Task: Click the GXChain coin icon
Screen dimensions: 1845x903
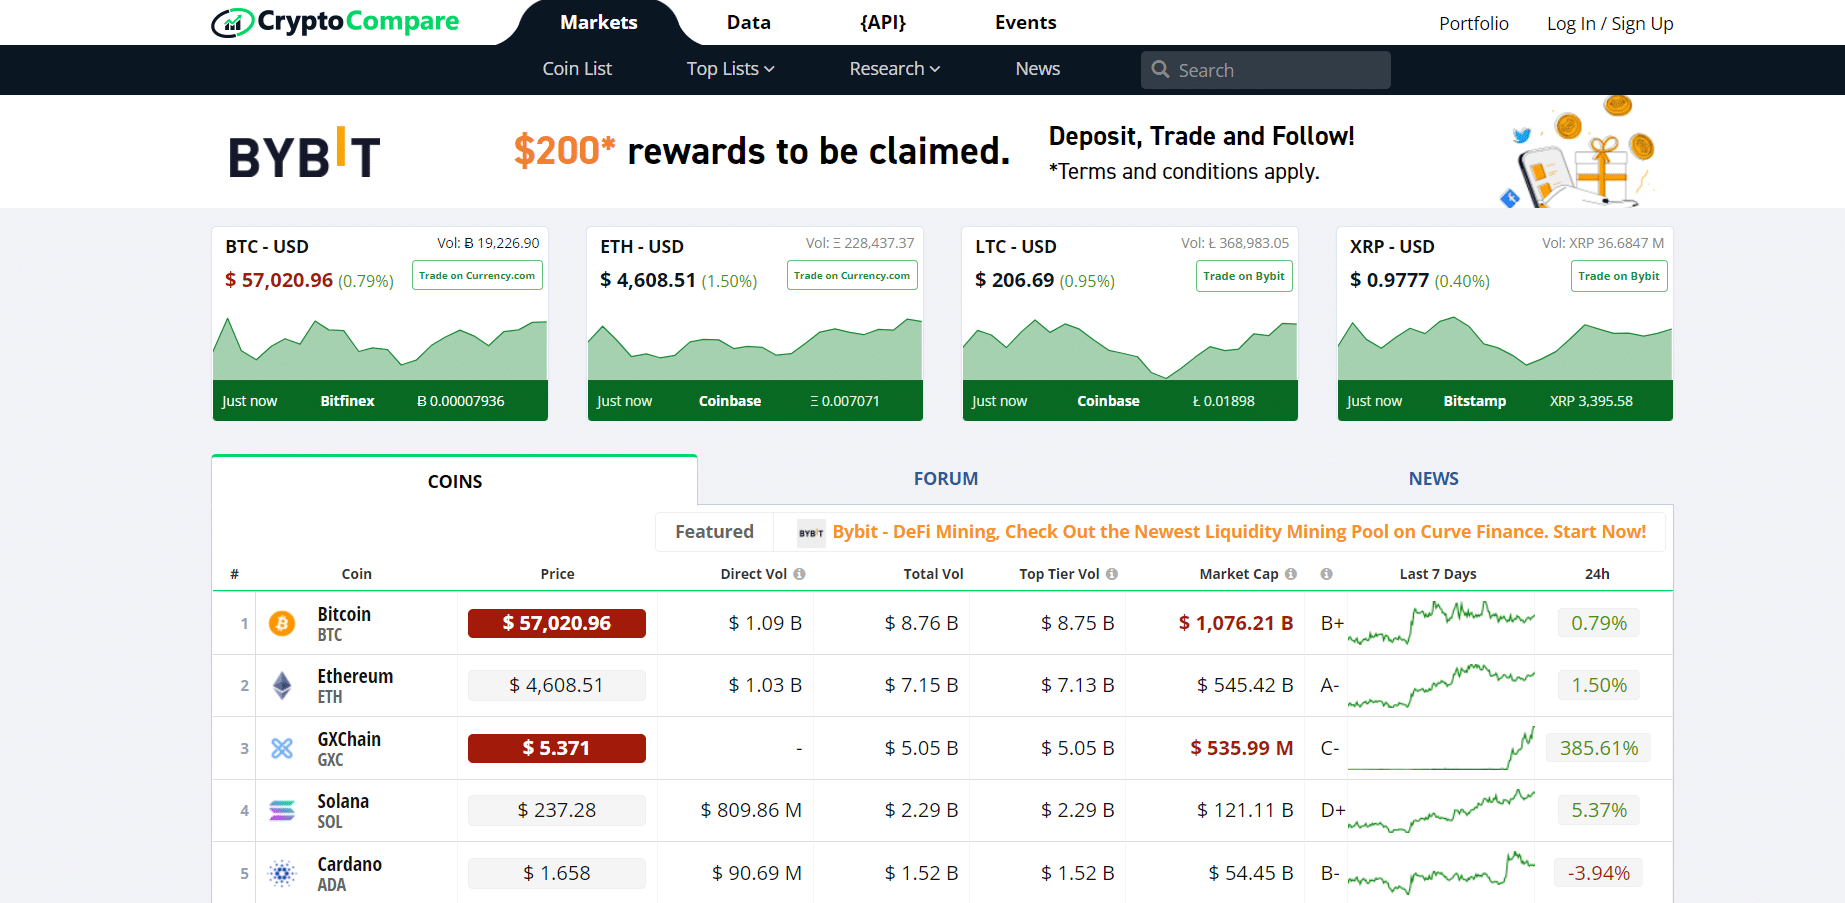Action: [282, 748]
